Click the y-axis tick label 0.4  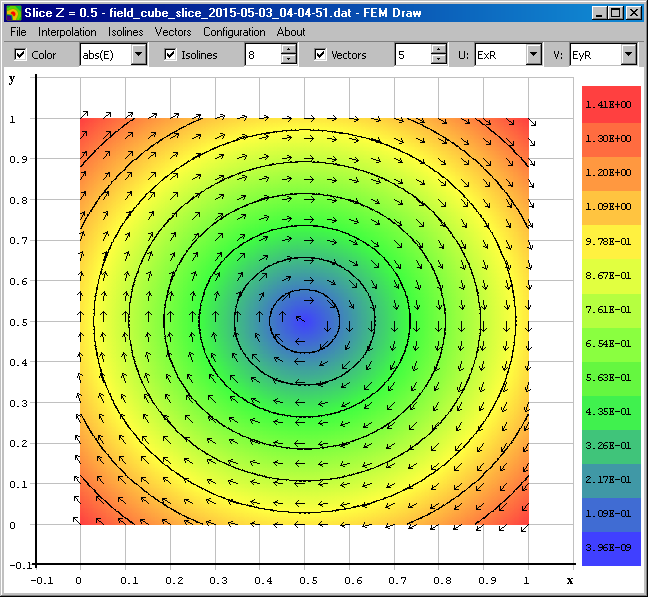18,362
